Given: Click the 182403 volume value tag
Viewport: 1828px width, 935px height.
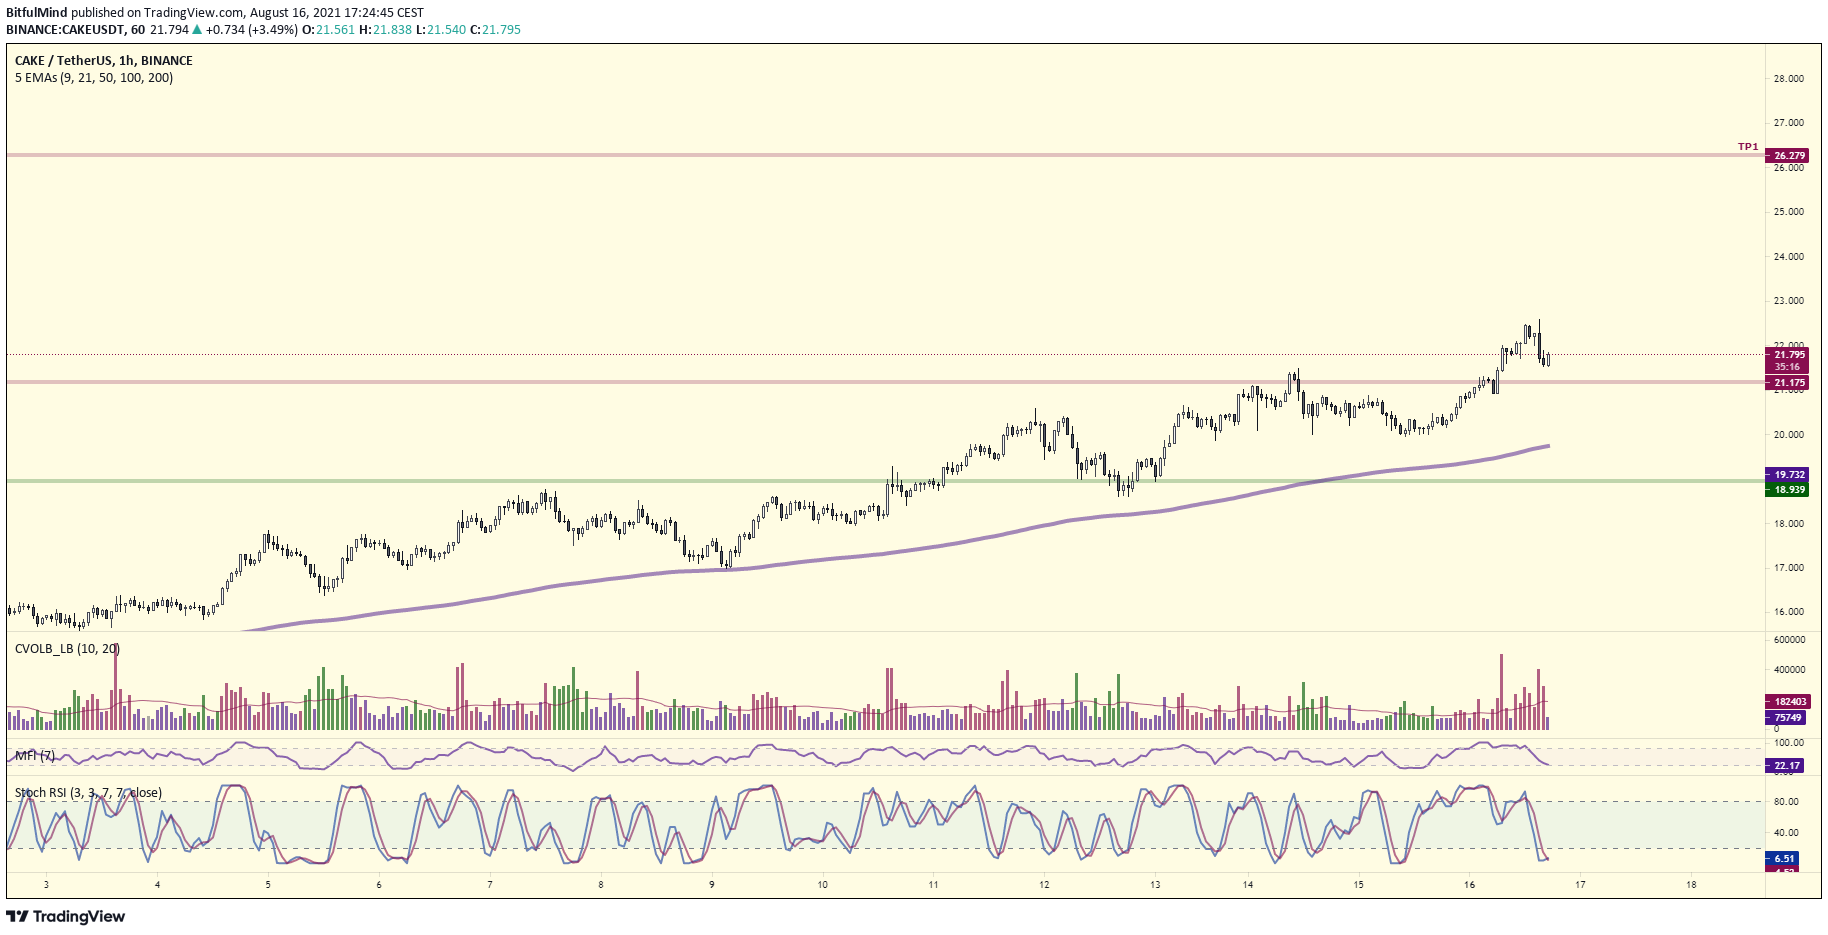Looking at the screenshot, I should pyautogui.click(x=1787, y=702).
